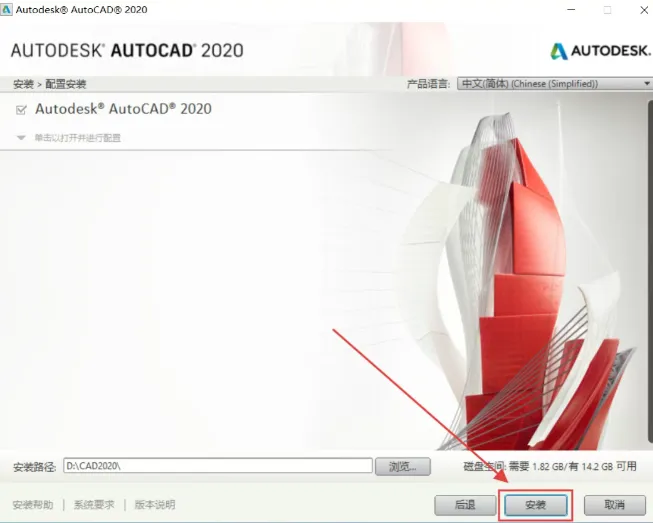Click the Autodesk AutoCAD 2020 product name
Viewport: 653px width, 523px height.
(123, 109)
